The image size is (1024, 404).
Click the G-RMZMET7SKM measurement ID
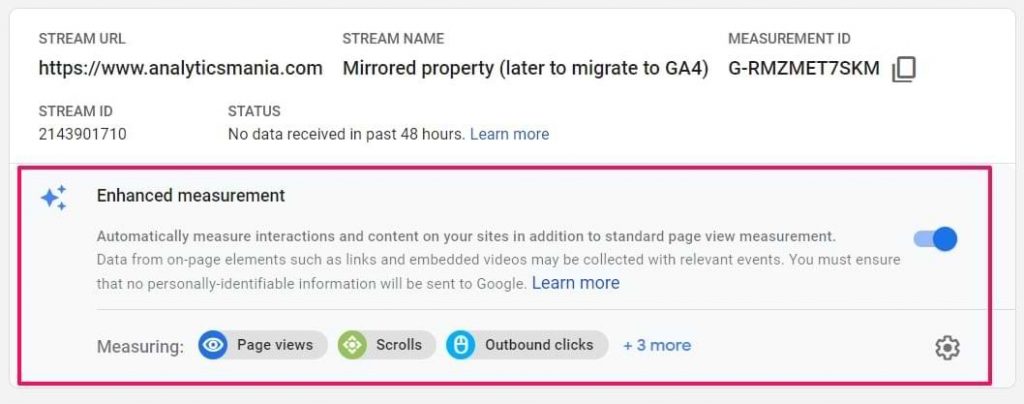[x=804, y=69]
